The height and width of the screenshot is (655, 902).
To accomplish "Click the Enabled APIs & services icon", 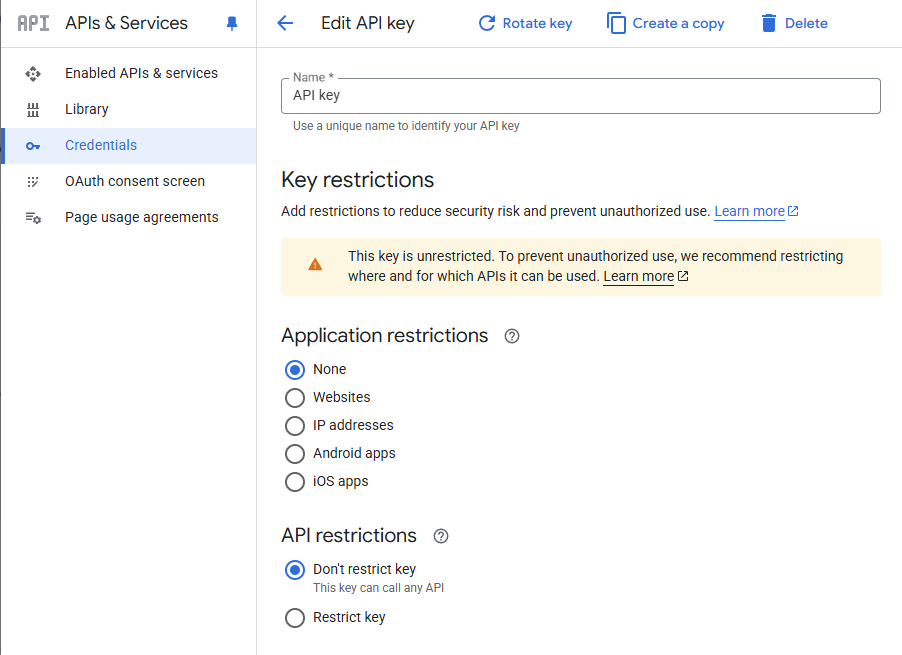I will pyautogui.click(x=33, y=74).
